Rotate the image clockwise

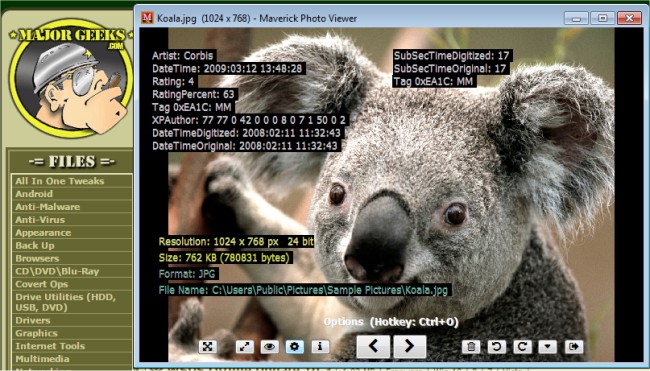click(522, 347)
